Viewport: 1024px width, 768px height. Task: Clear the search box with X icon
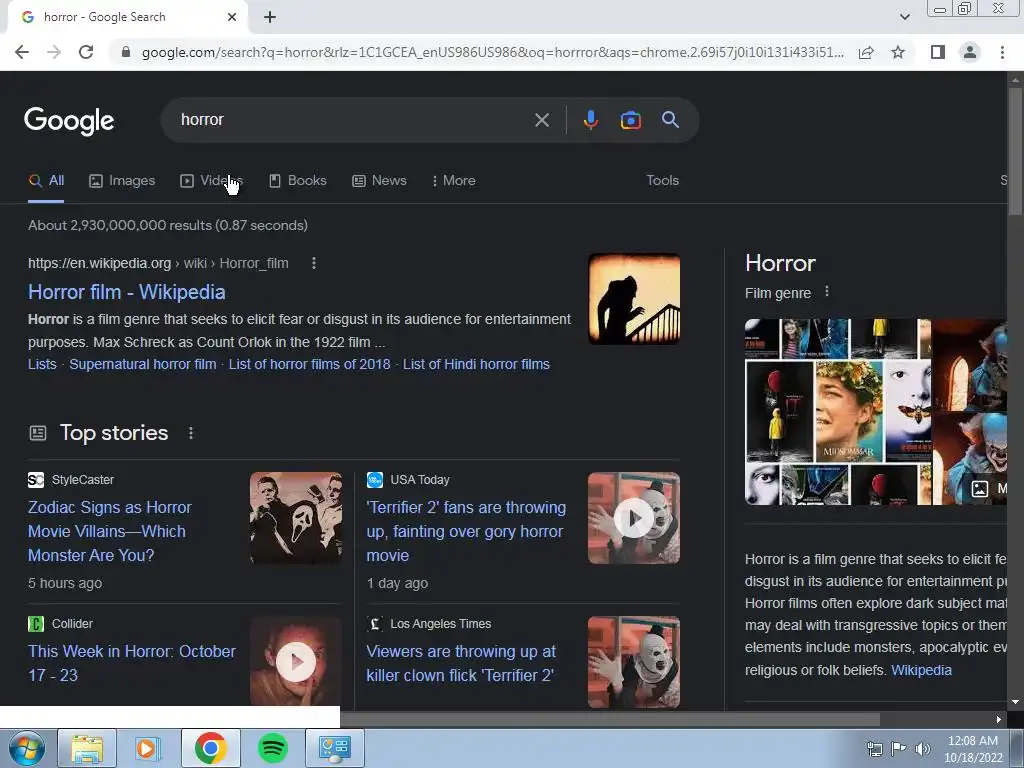542,120
